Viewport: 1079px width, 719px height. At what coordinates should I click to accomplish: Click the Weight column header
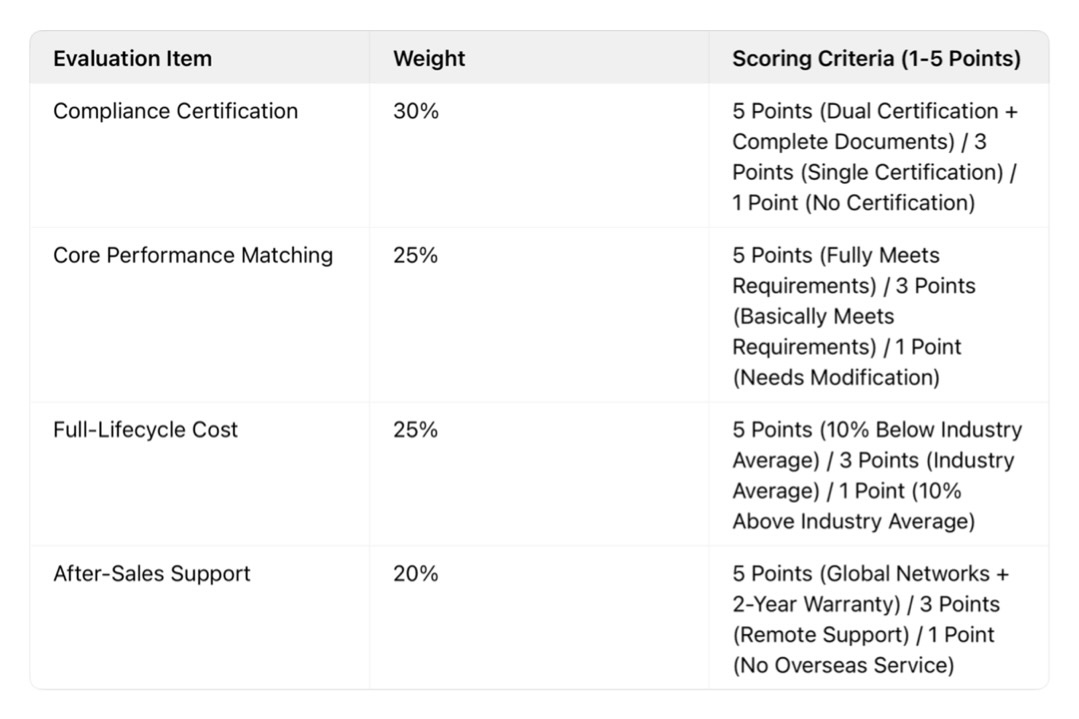(428, 59)
